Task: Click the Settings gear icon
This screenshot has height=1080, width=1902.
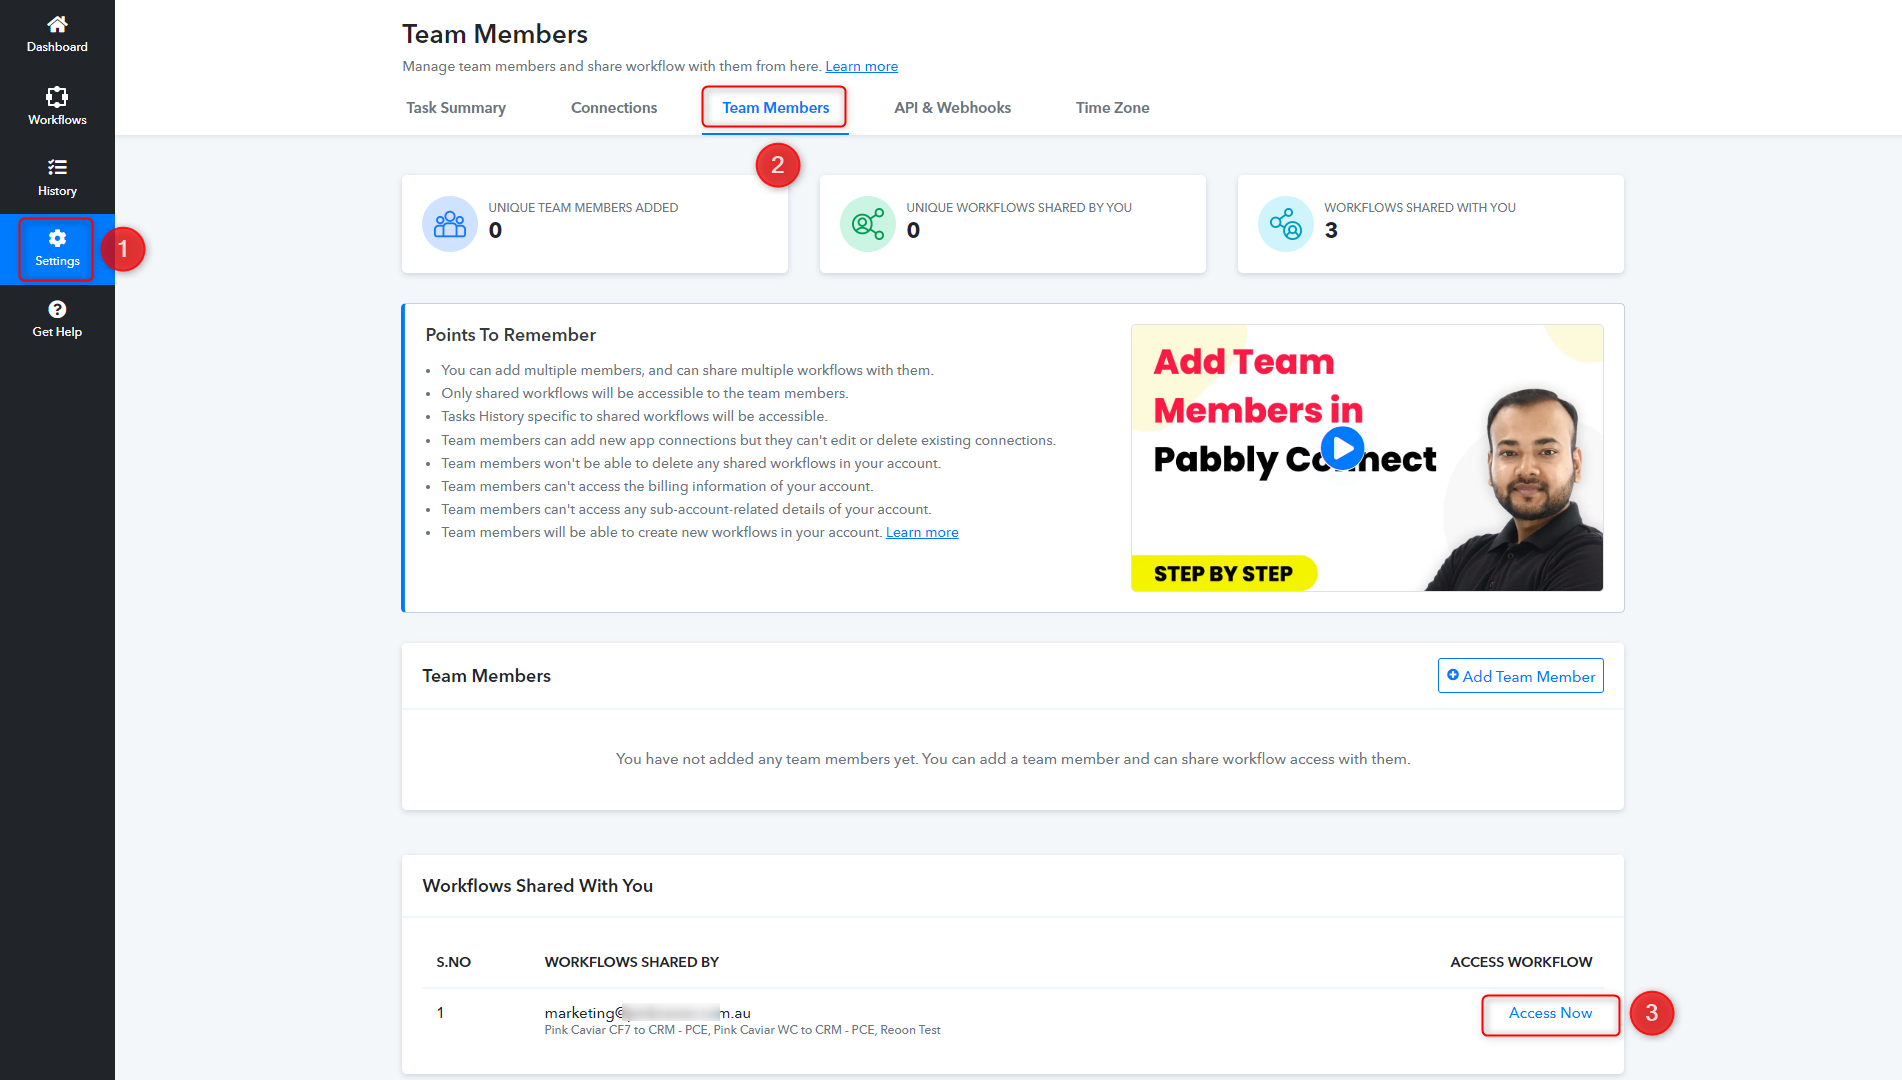Action: [x=57, y=238]
